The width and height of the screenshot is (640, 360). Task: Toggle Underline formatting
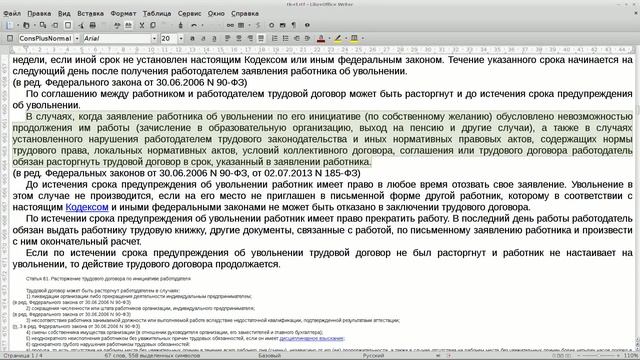[214, 38]
